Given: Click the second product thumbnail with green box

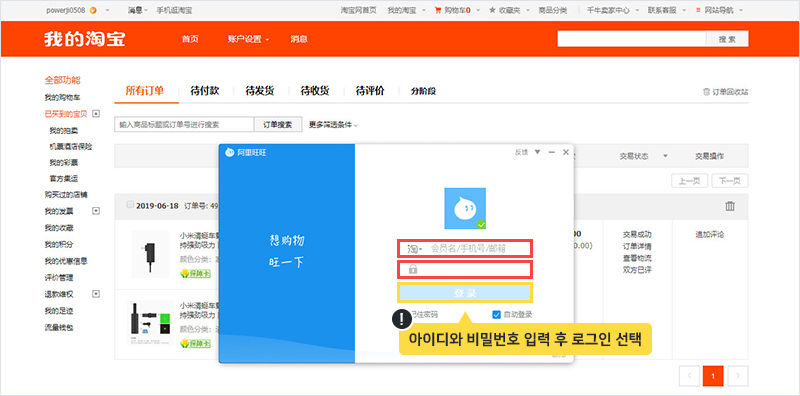Looking at the screenshot, I should point(150,323).
